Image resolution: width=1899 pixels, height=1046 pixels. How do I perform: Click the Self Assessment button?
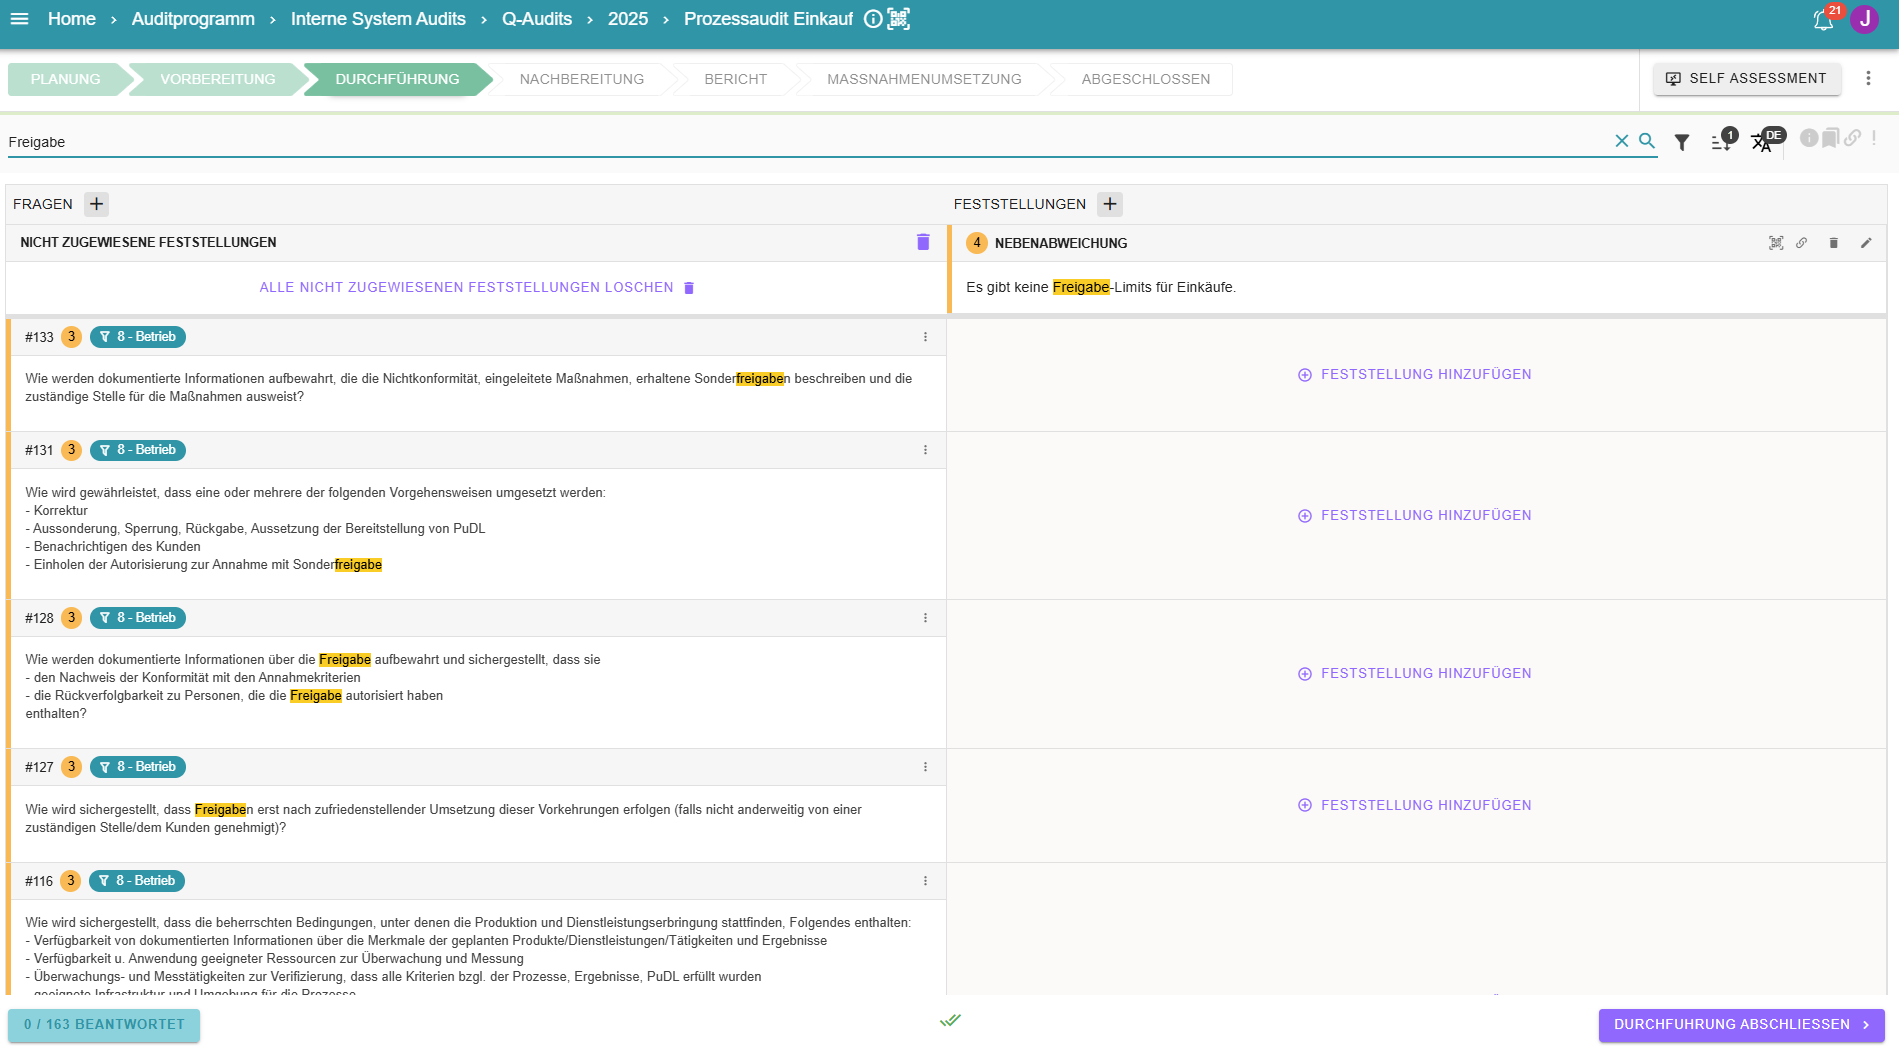click(x=1746, y=78)
